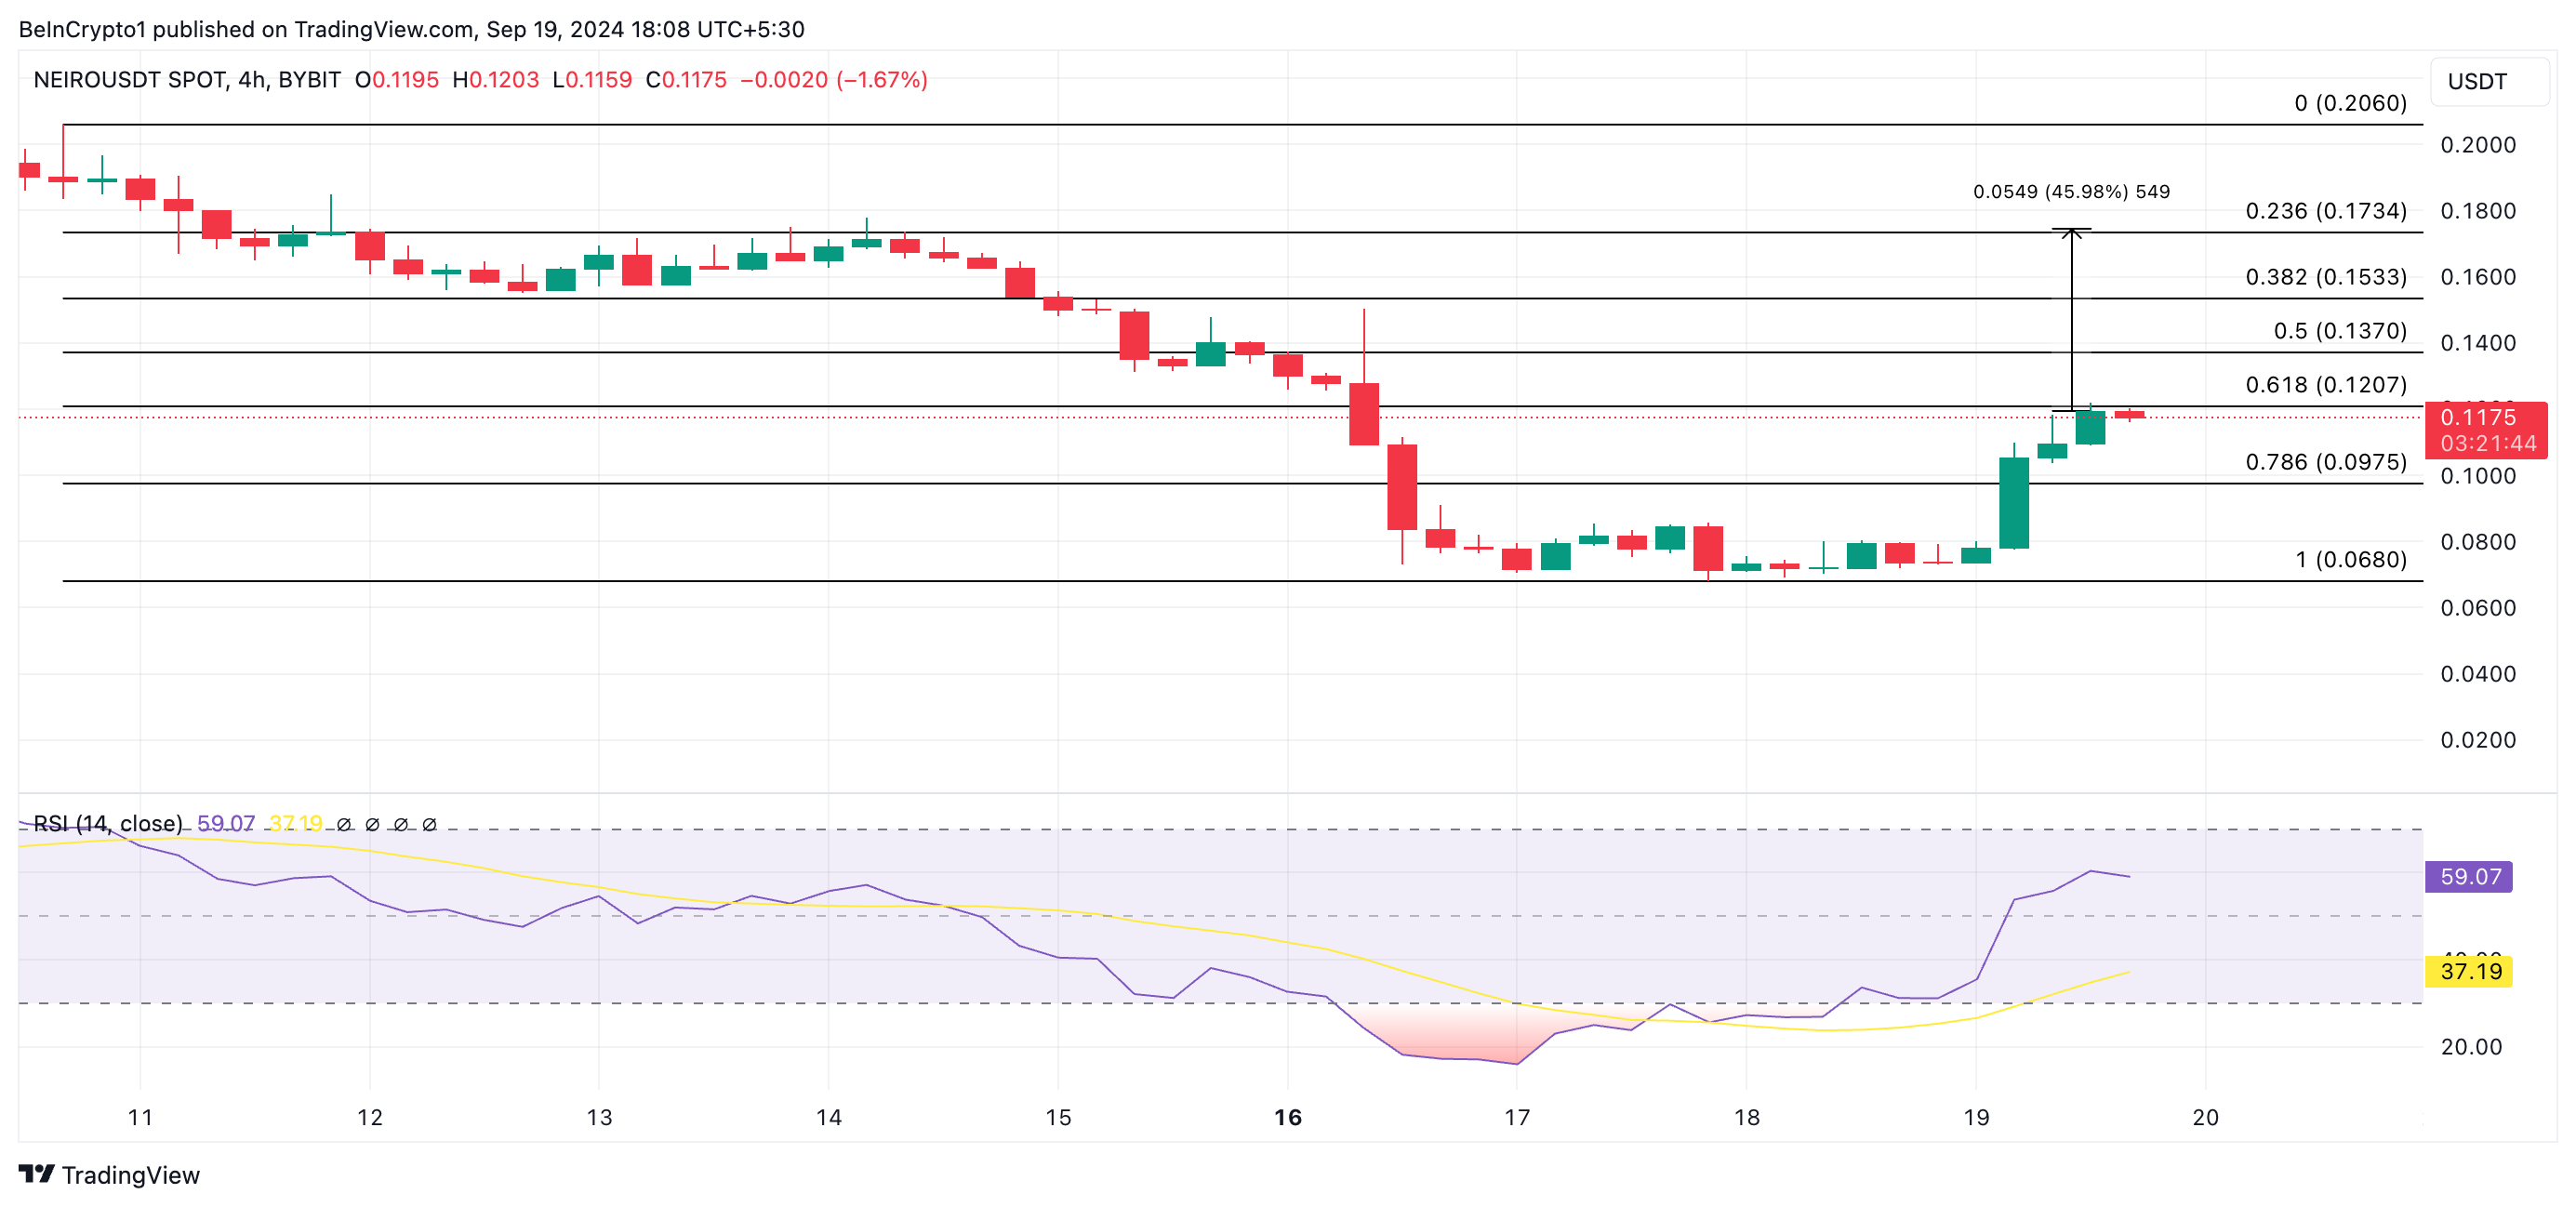Click the last ∅ symbol in RSI legend
This screenshot has height=1207, width=2576.
click(430, 824)
